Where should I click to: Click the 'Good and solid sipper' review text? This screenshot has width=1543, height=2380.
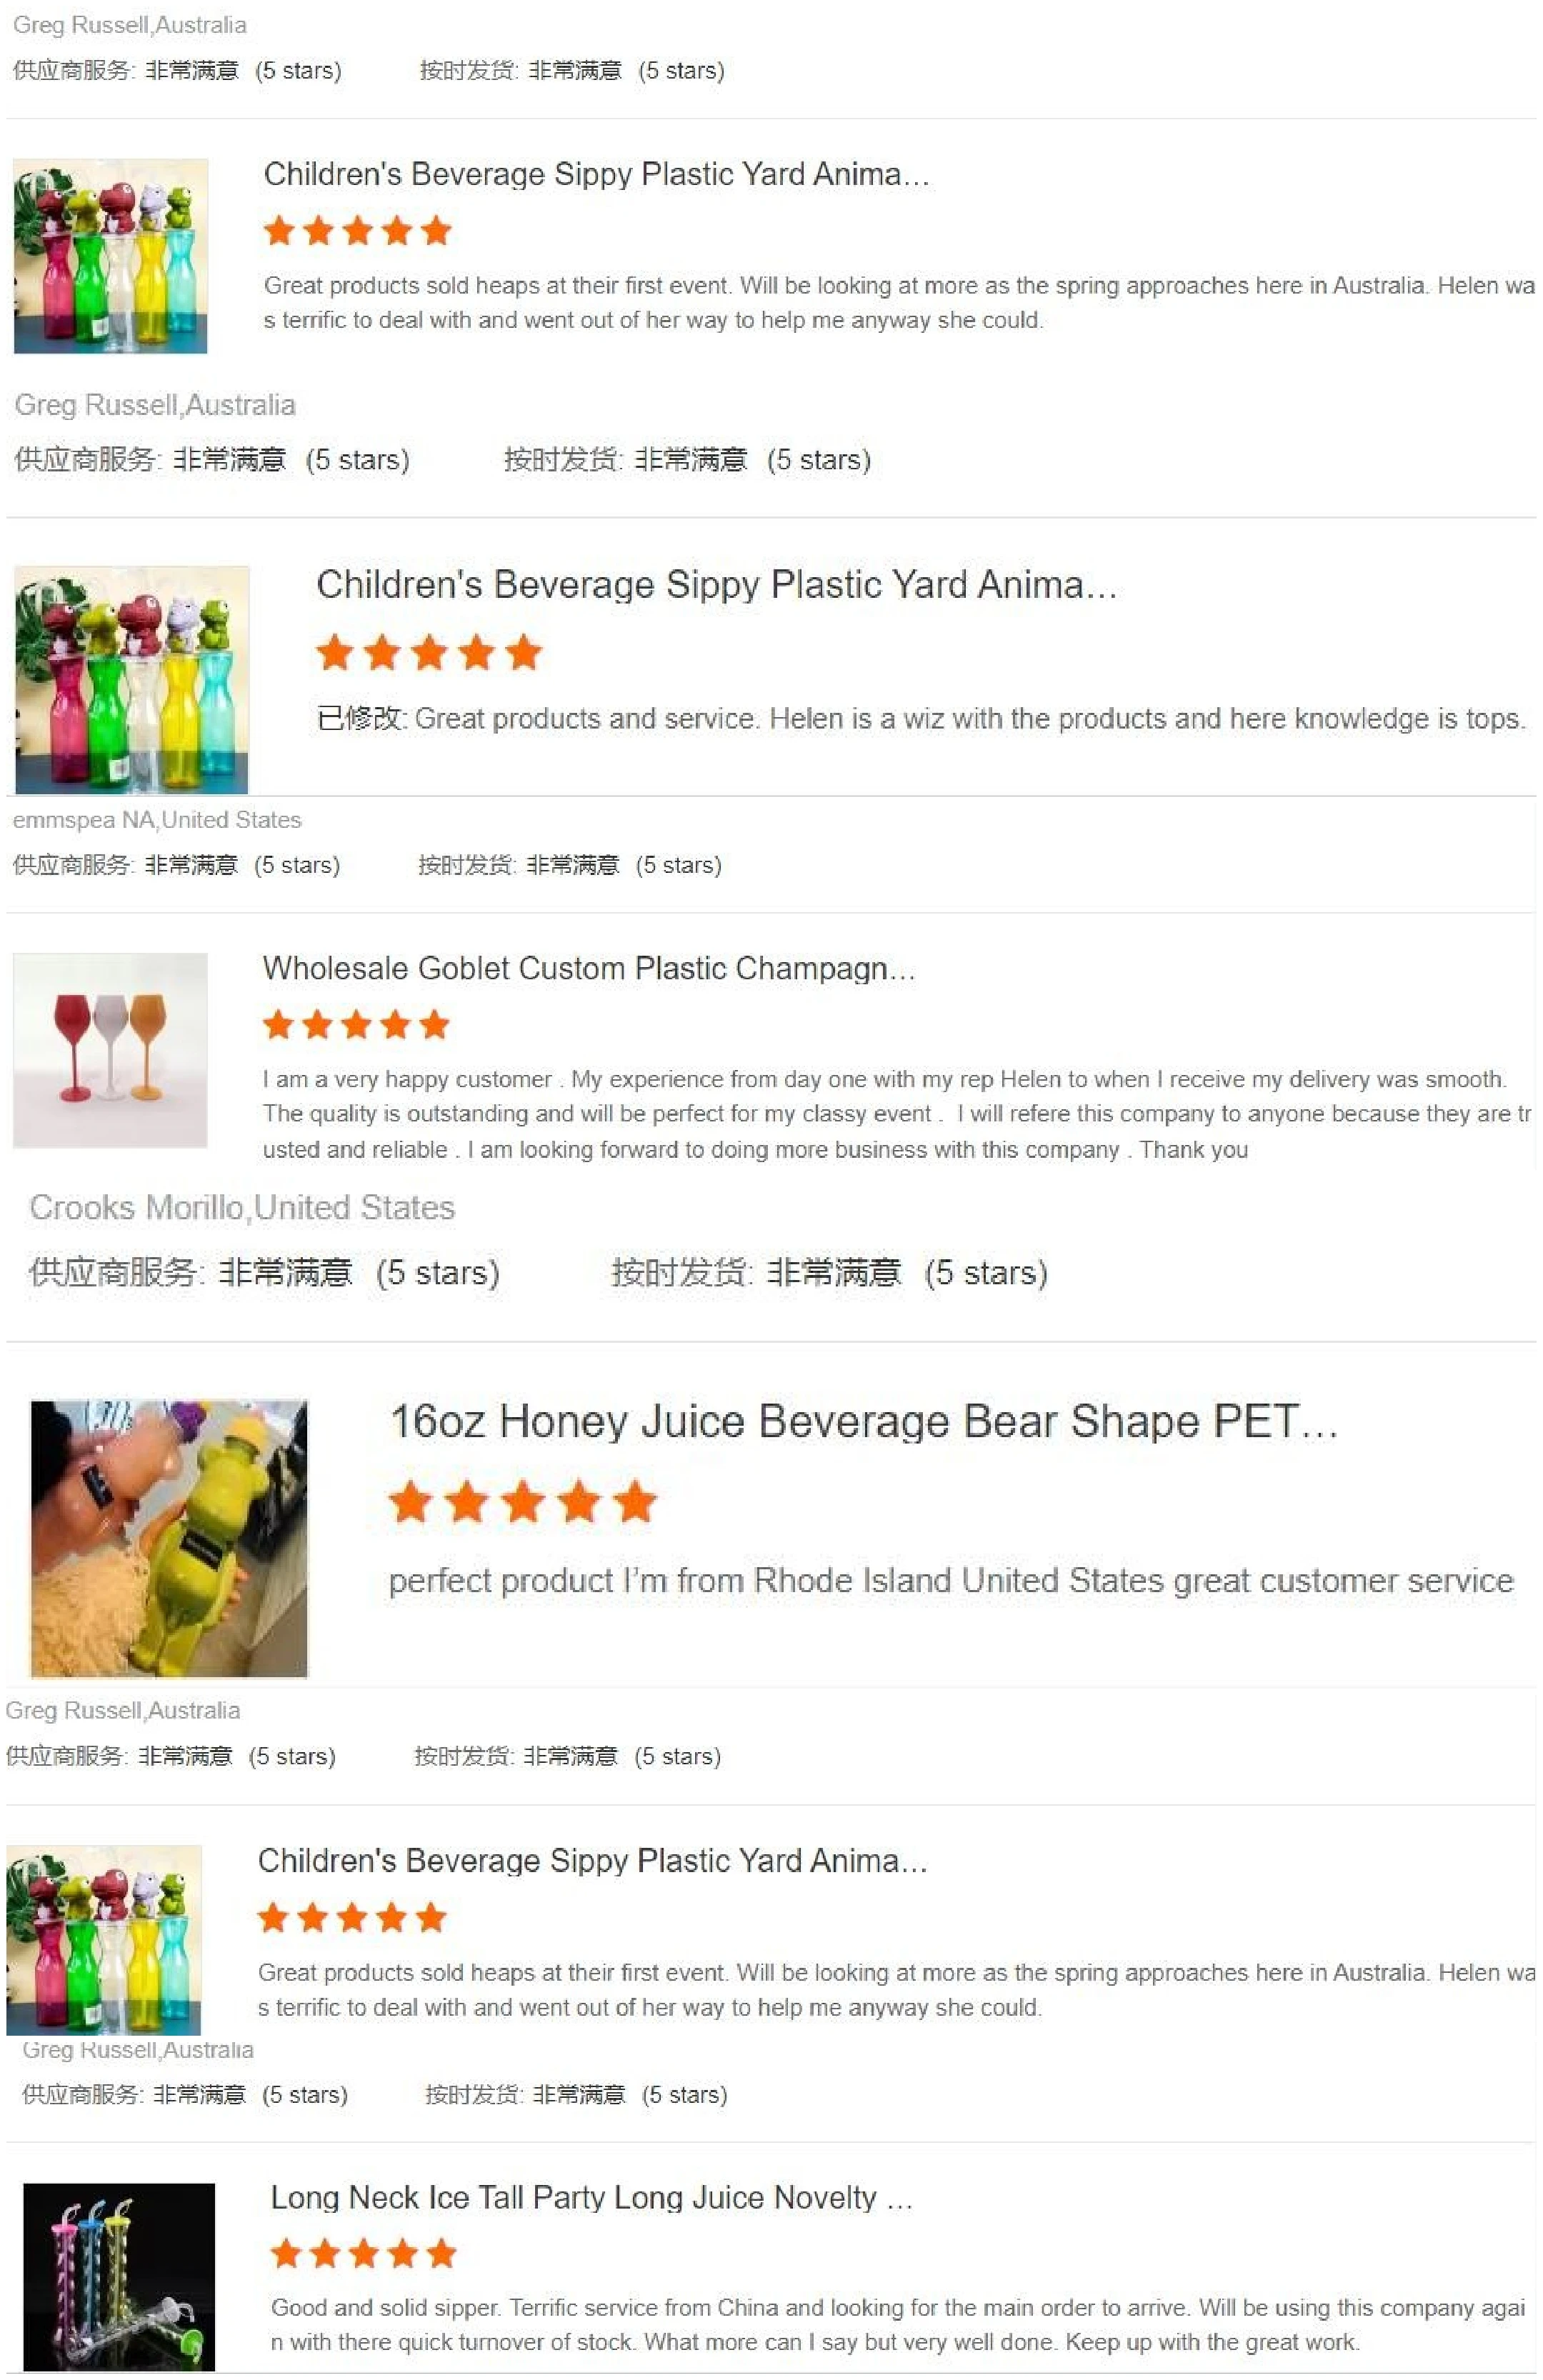[x=898, y=2324]
